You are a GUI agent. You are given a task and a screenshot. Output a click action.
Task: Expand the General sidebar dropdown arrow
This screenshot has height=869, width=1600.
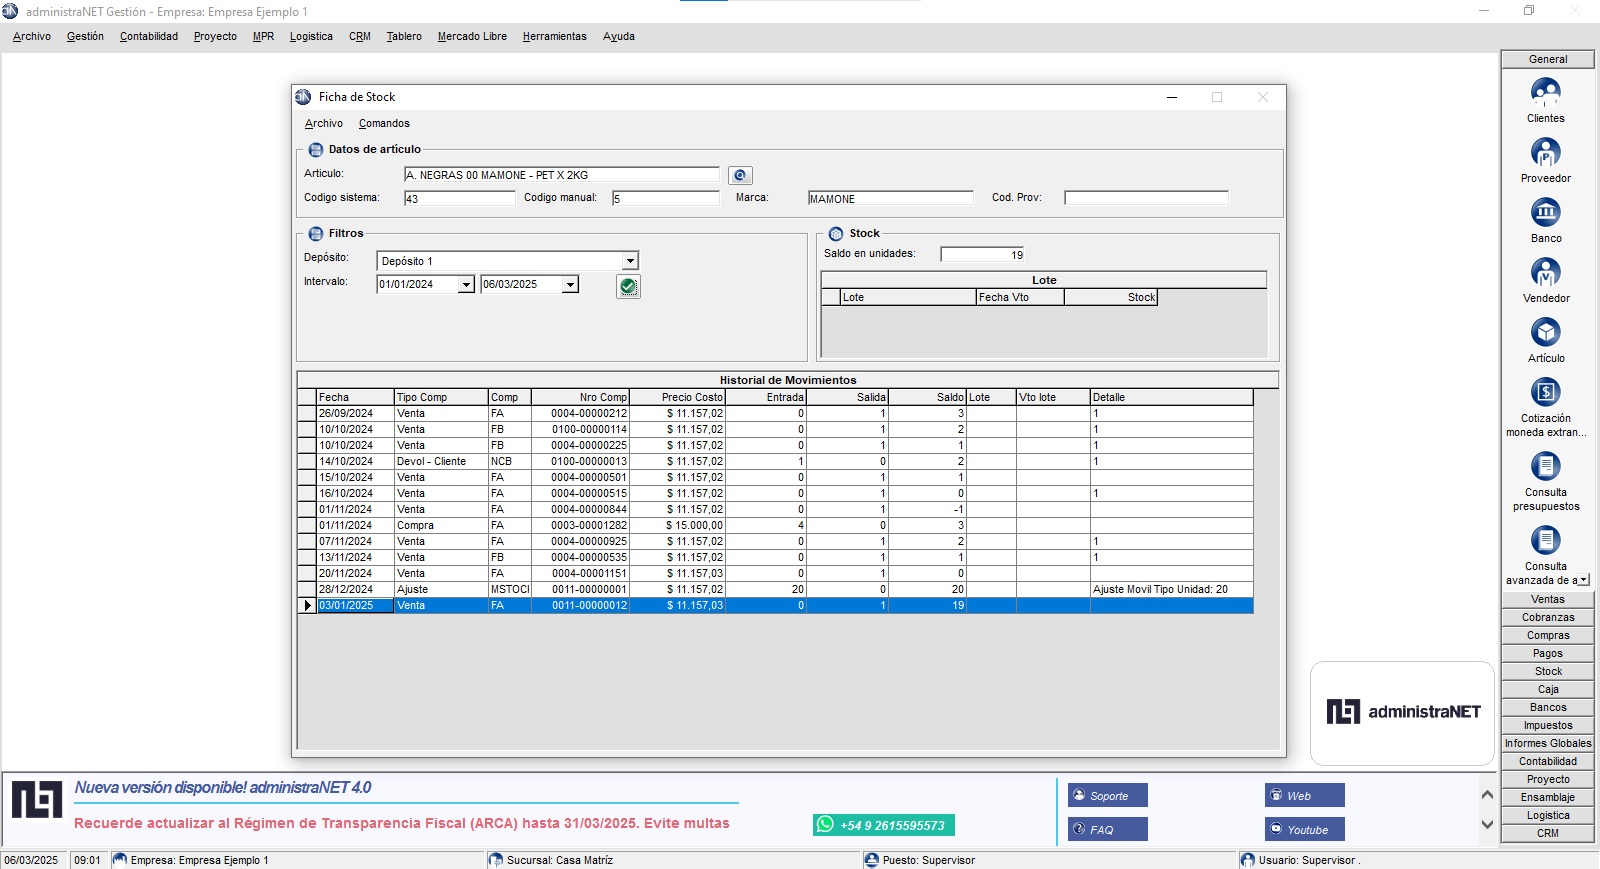(x=1583, y=580)
